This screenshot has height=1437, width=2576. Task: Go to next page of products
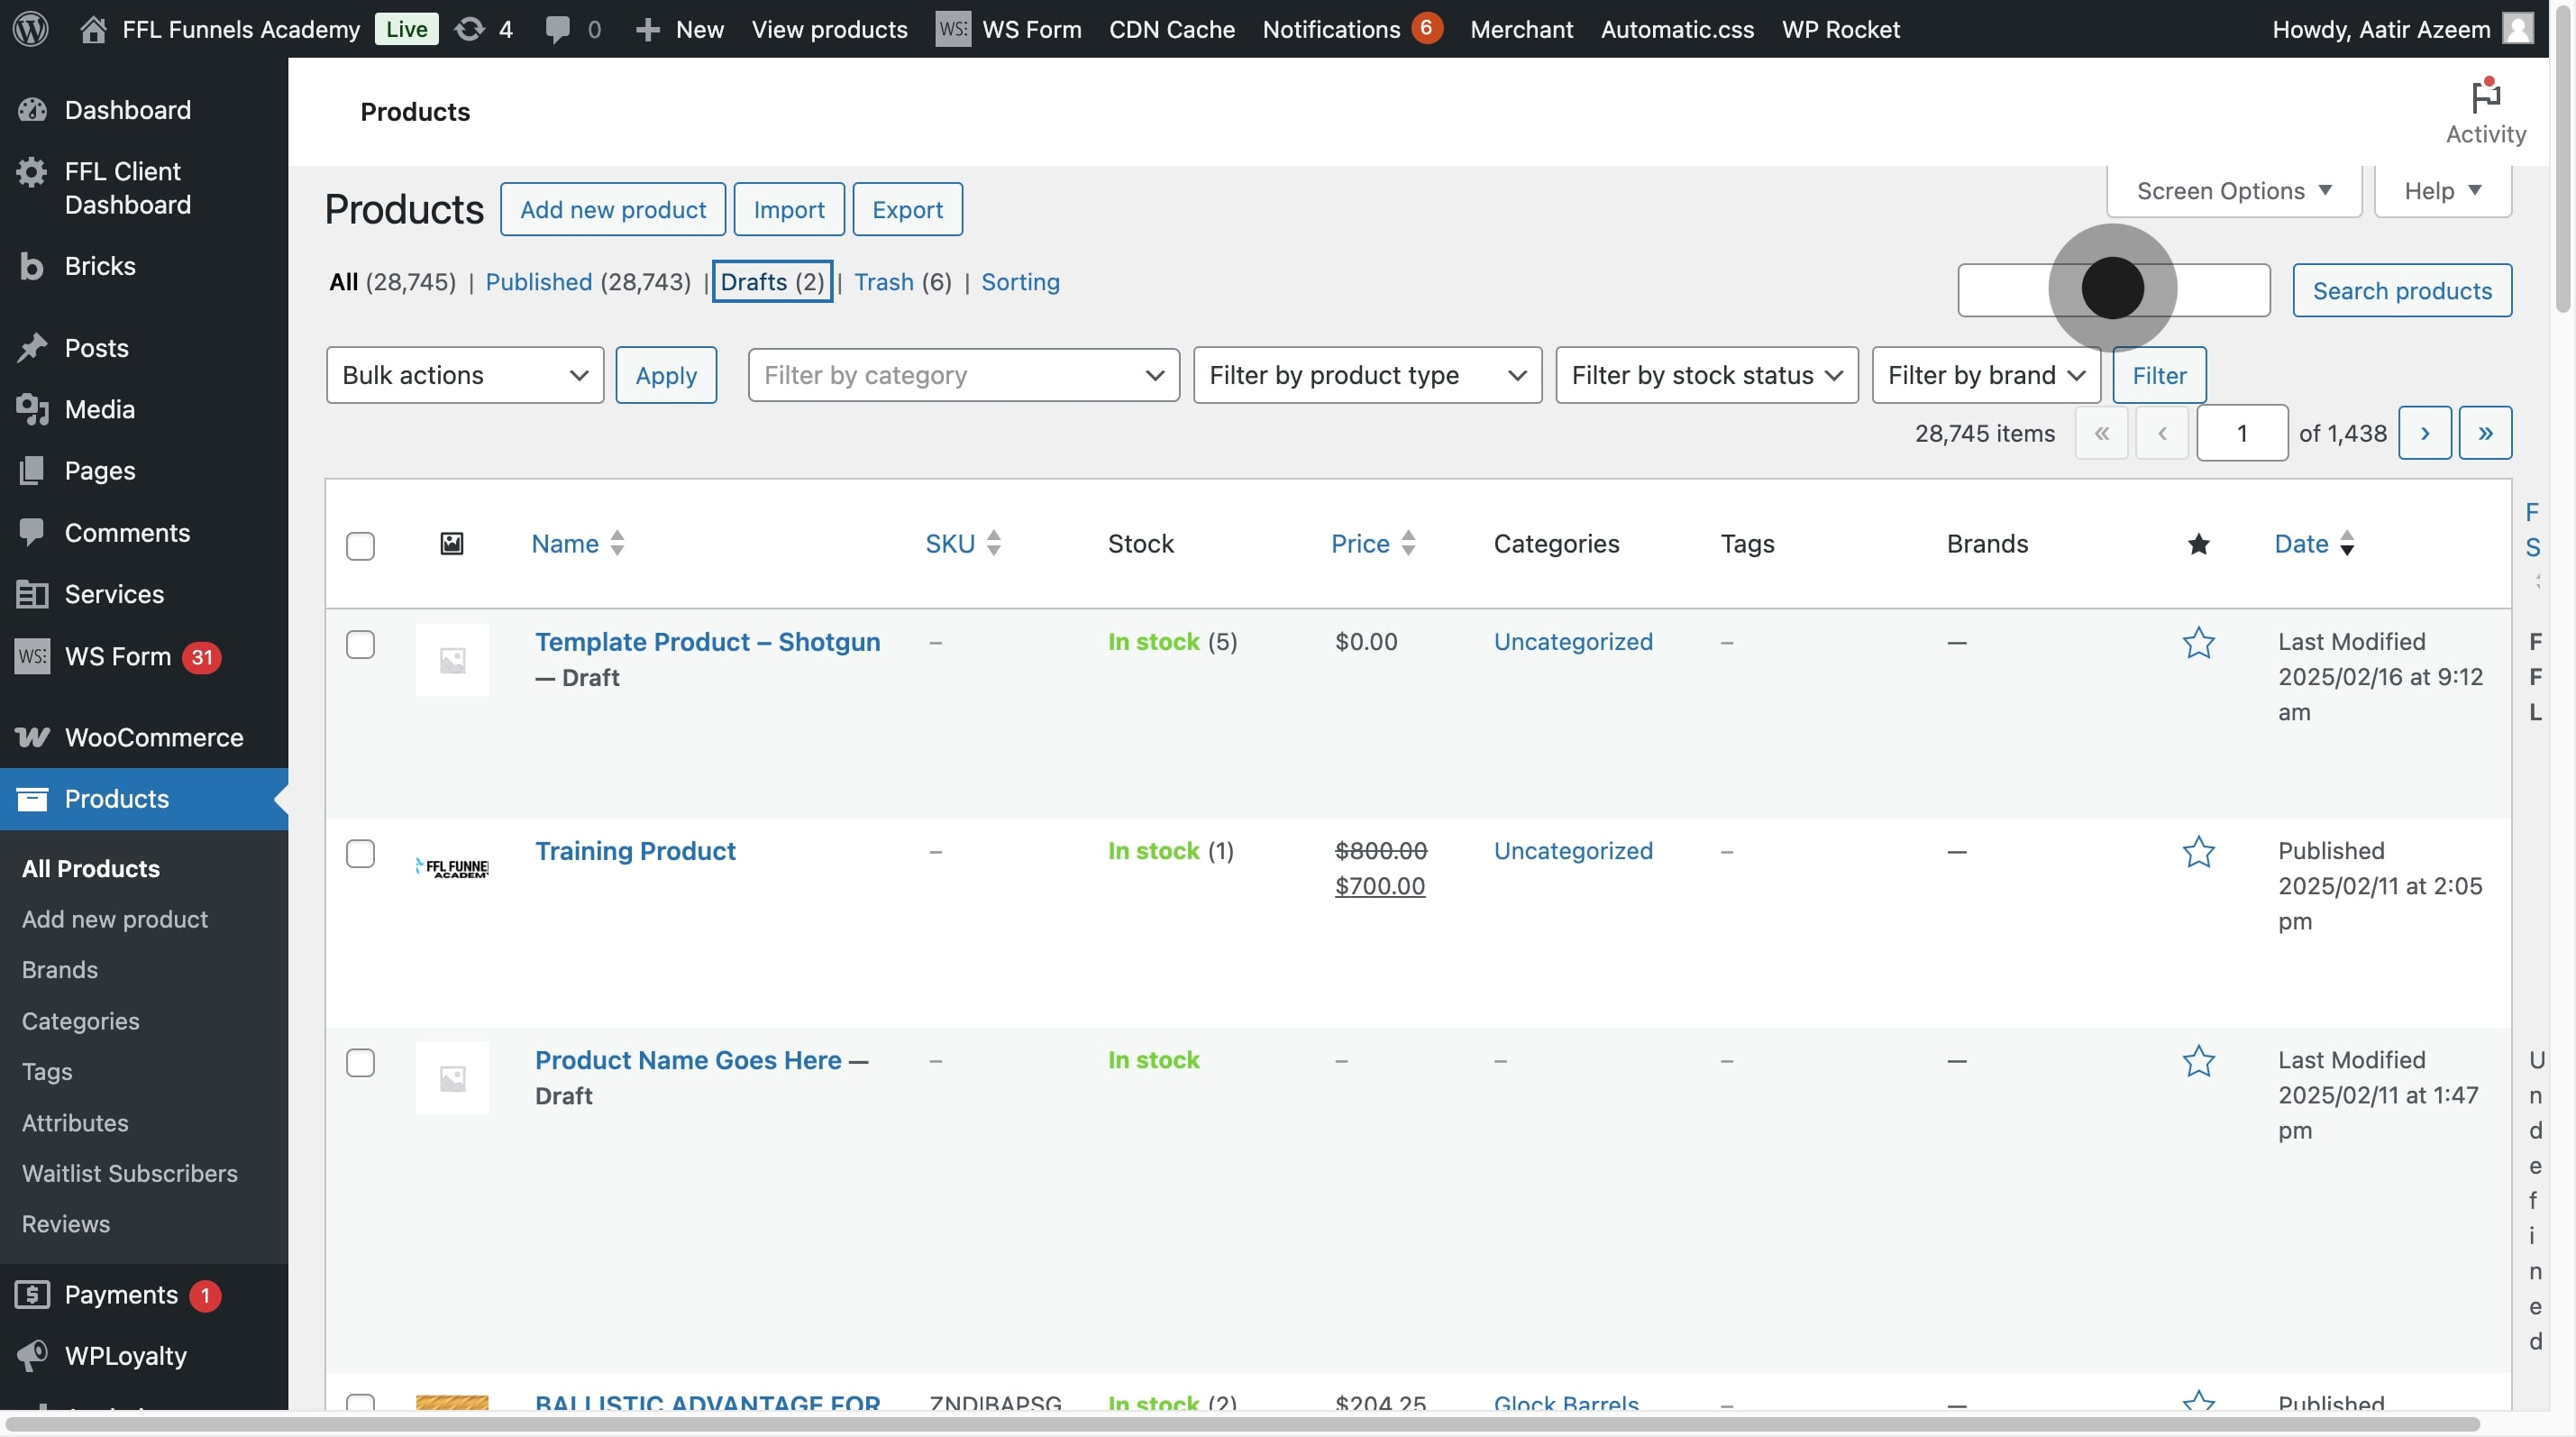2425,433
